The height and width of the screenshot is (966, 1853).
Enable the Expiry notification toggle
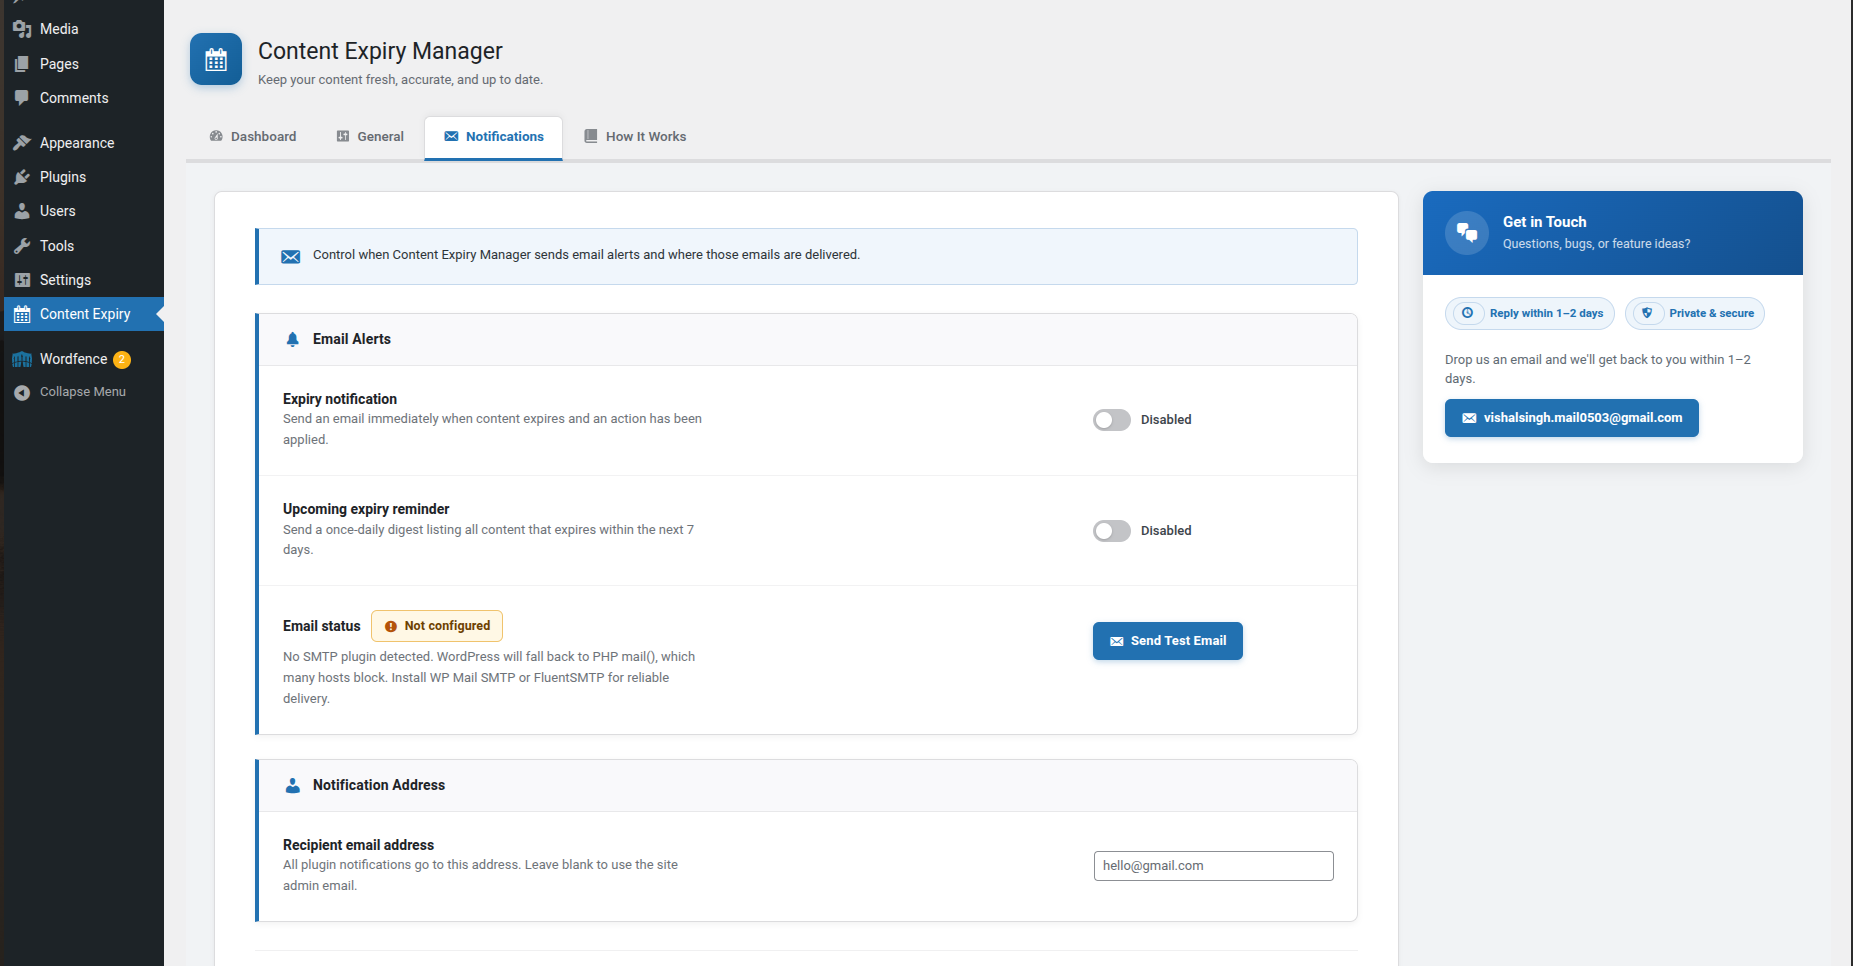click(1111, 420)
